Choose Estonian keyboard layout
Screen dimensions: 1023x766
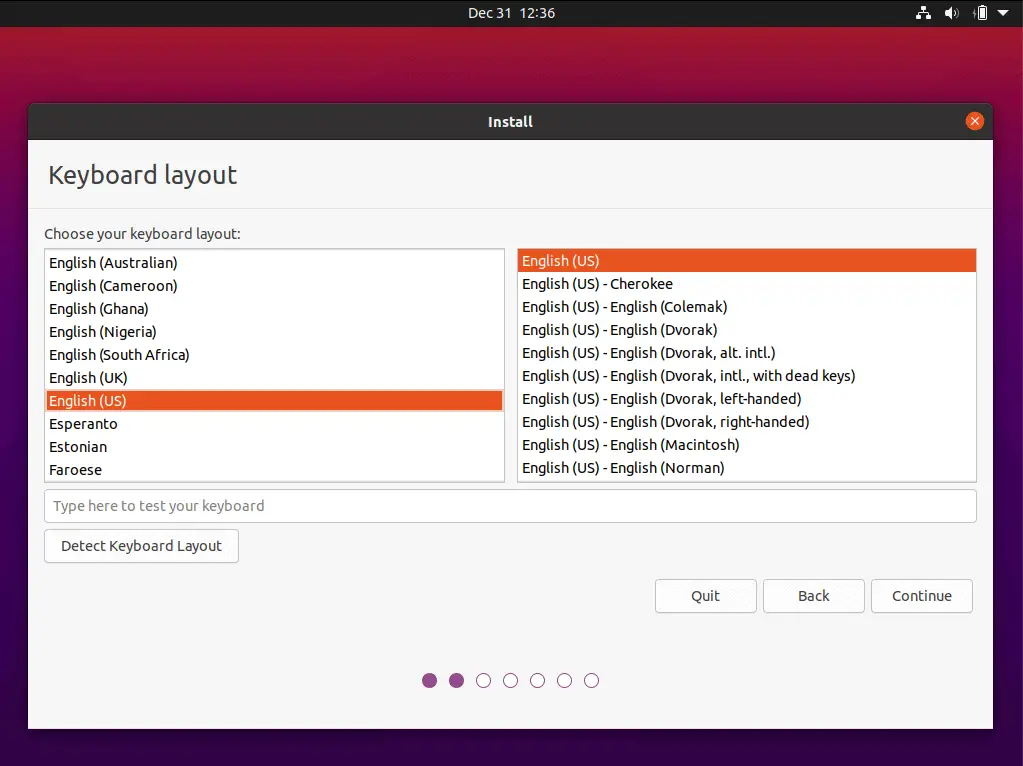coord(275,447)
